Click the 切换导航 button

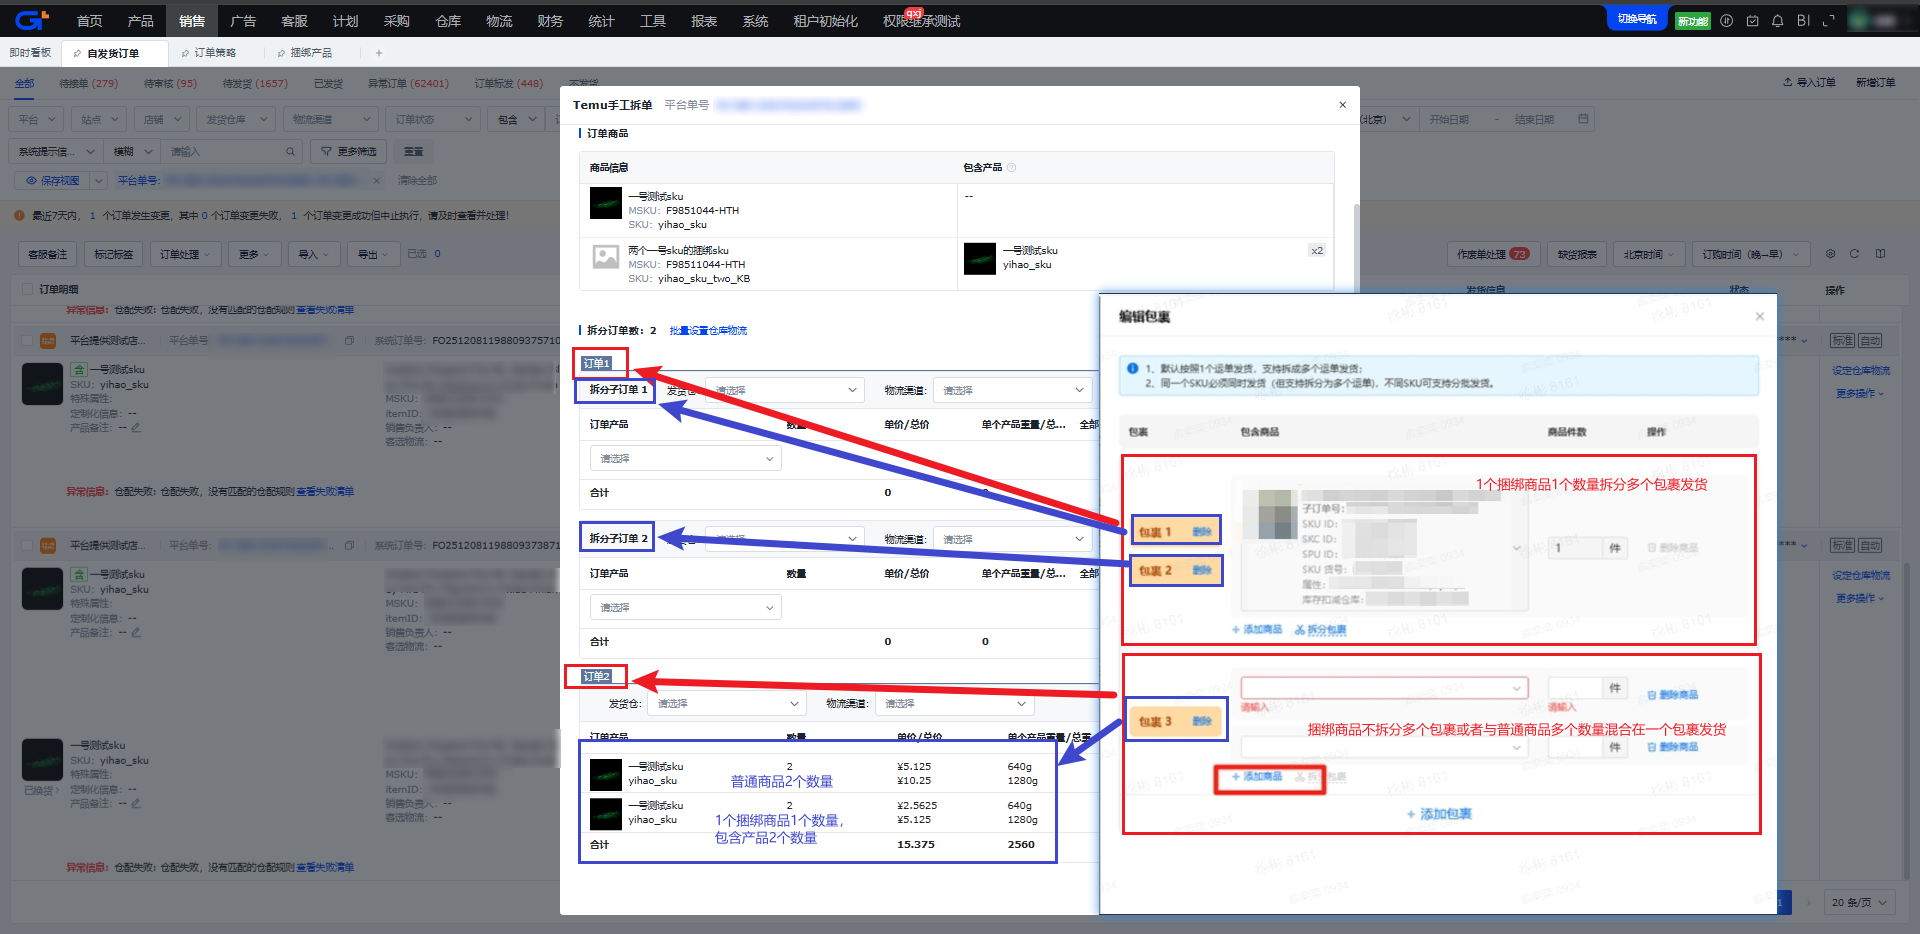pos(1636,19)
